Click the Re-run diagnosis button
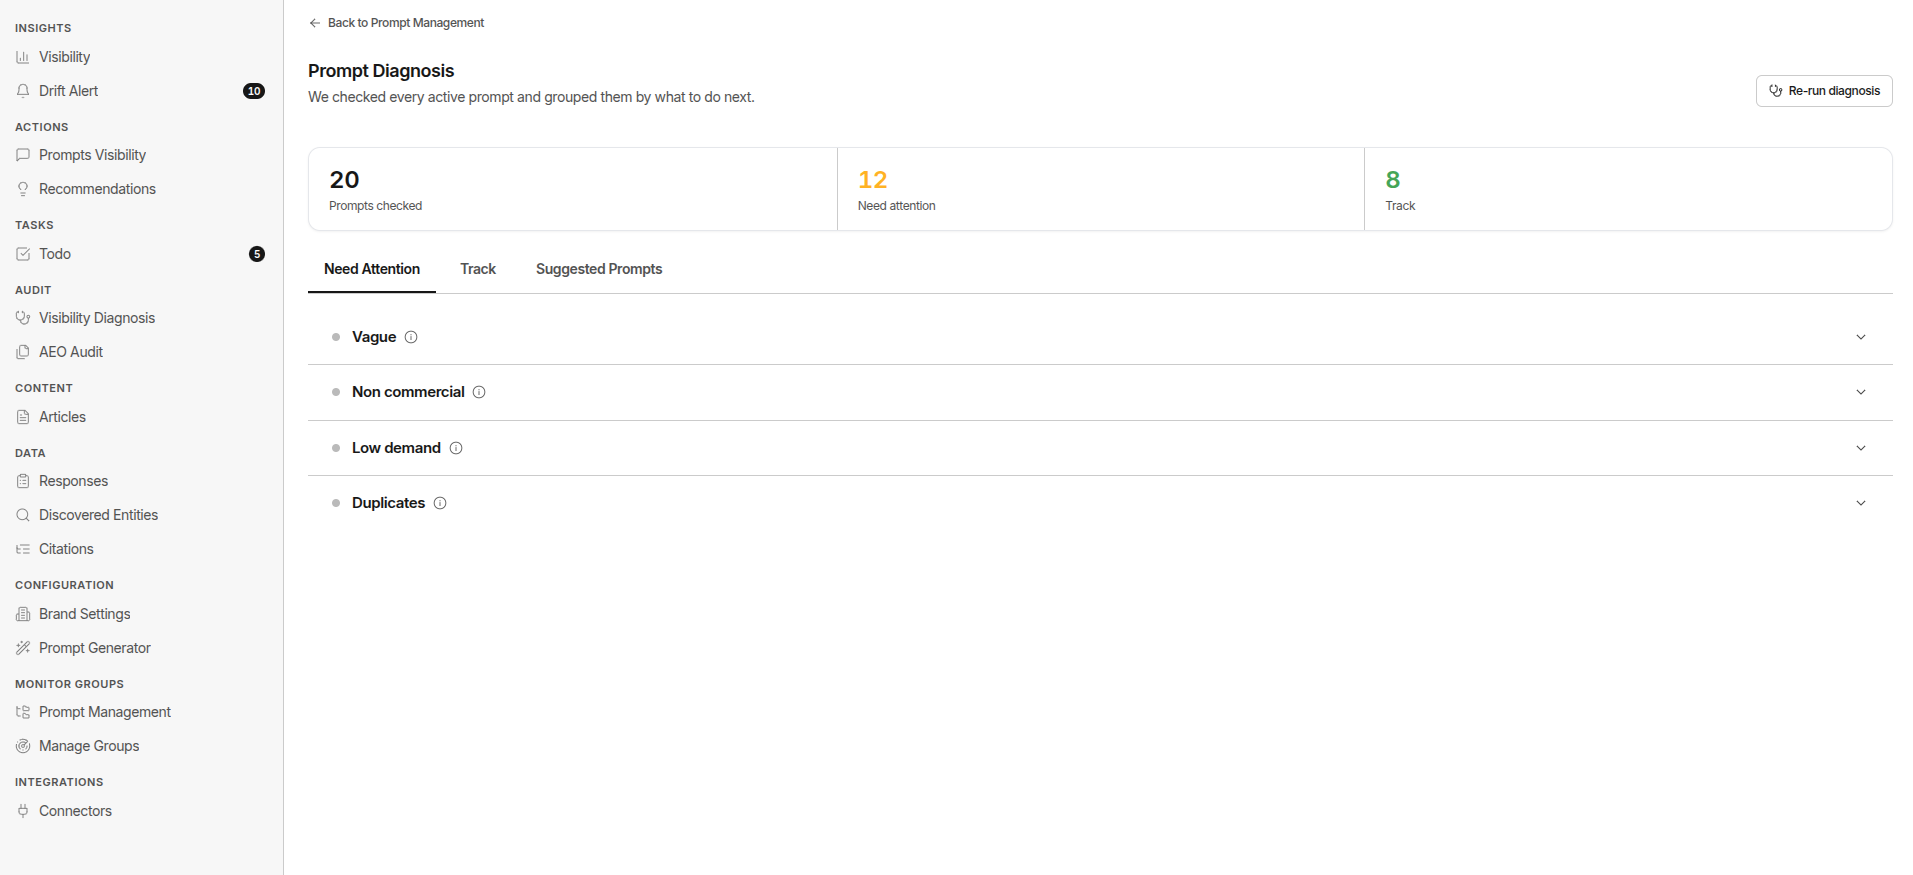This screenshot has height=875, width=1913. [x=1824, y=91]
